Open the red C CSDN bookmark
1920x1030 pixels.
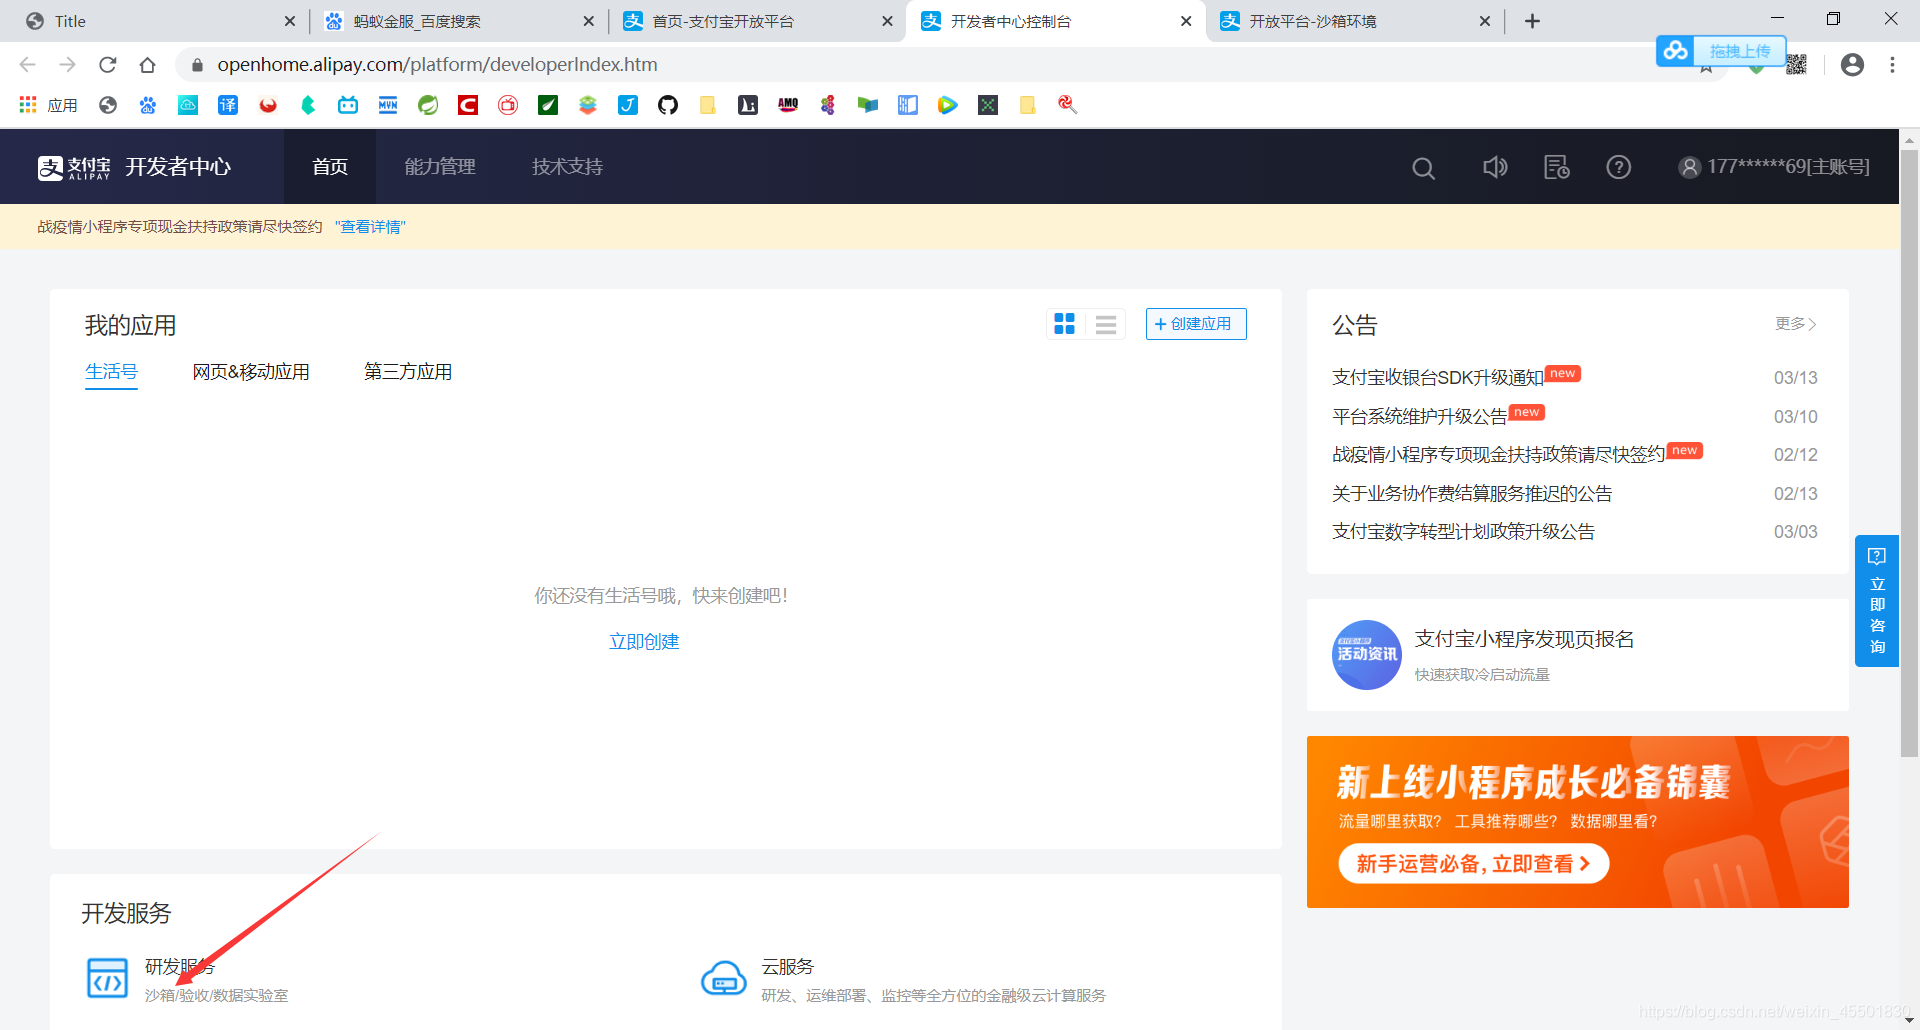coord(468,105)
